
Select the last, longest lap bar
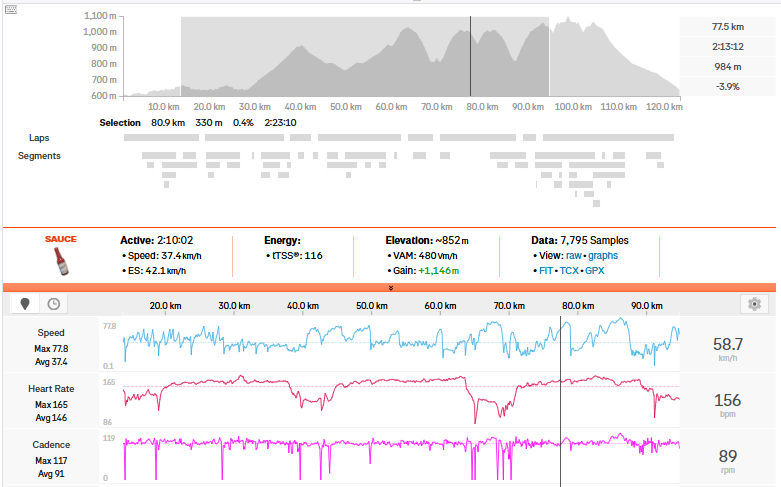608,137
